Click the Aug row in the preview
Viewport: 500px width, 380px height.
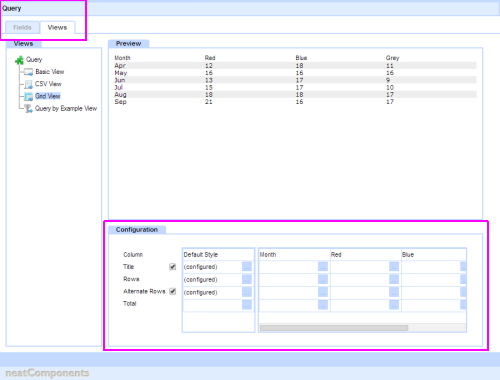pos(295,95)
